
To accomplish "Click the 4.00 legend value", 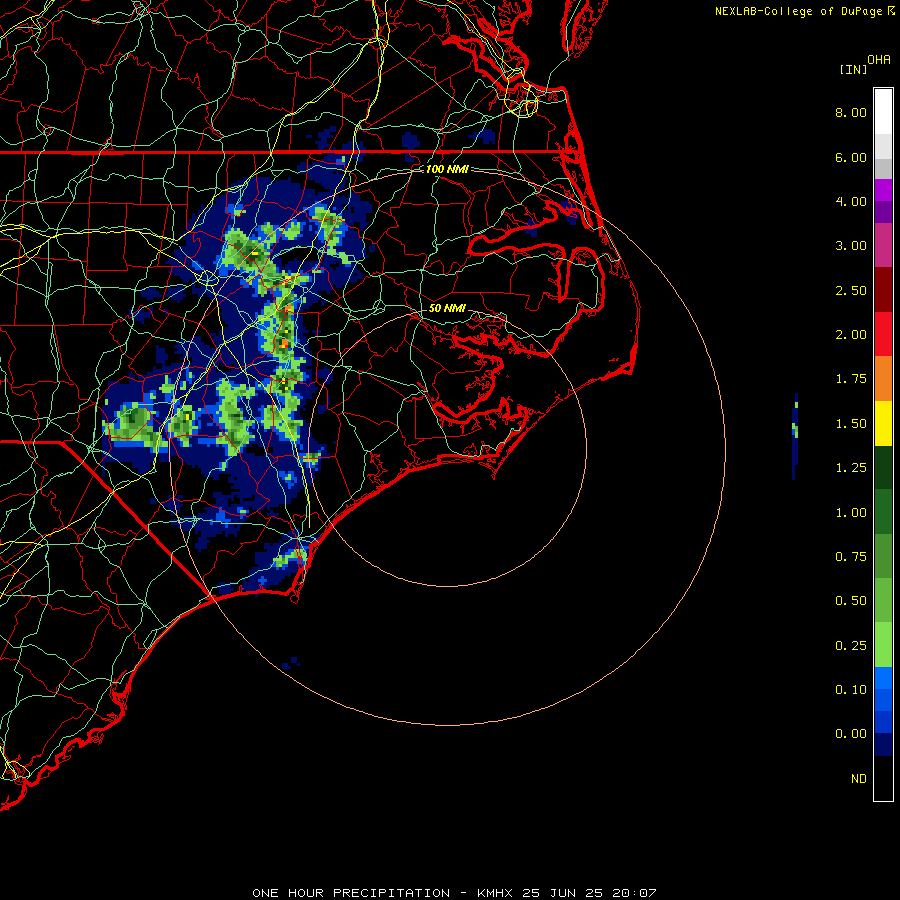I will click(851, 201).
